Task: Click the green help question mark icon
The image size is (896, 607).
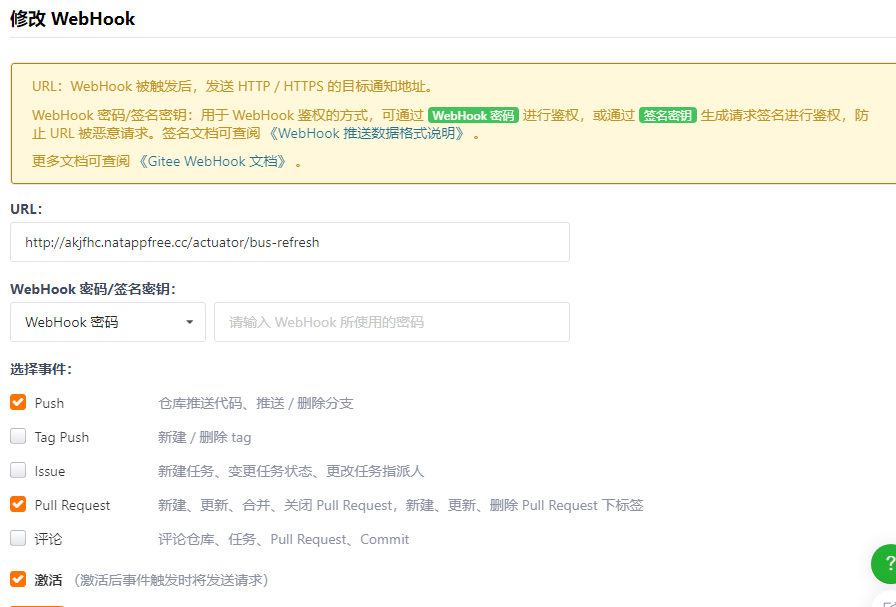Action: point(886,564)
